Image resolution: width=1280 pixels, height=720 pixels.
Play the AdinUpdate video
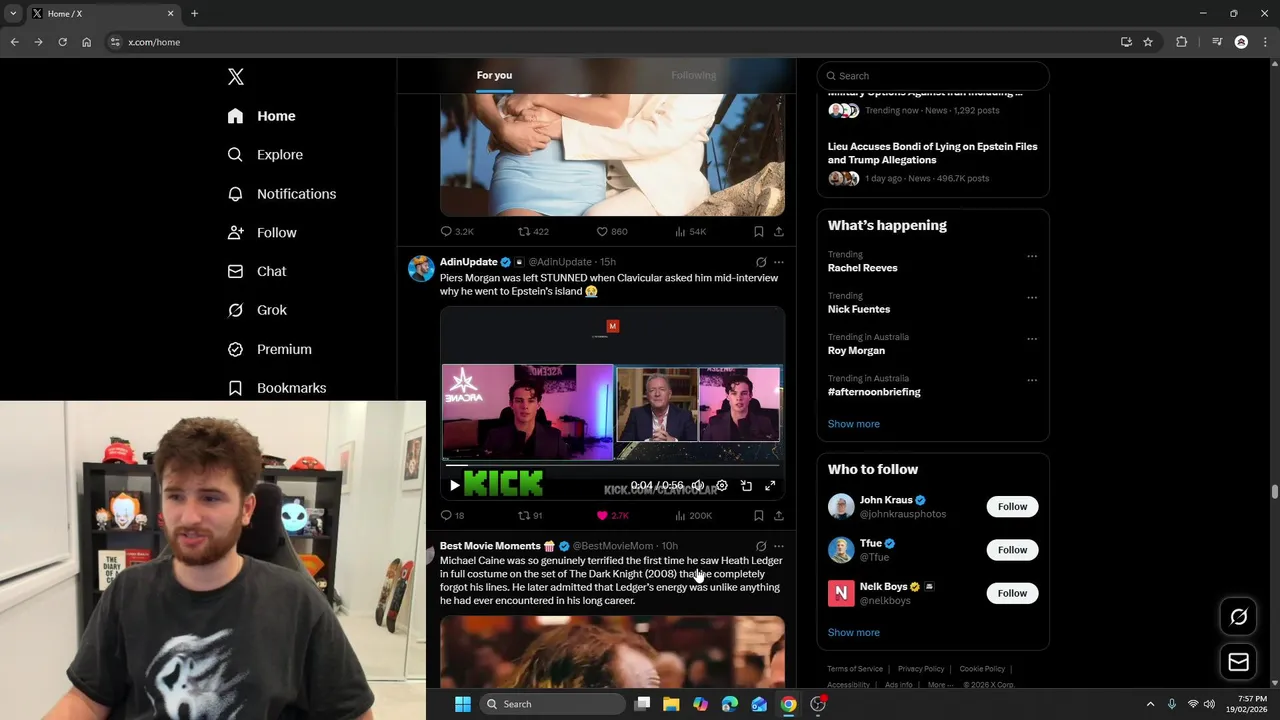[454, 486]
